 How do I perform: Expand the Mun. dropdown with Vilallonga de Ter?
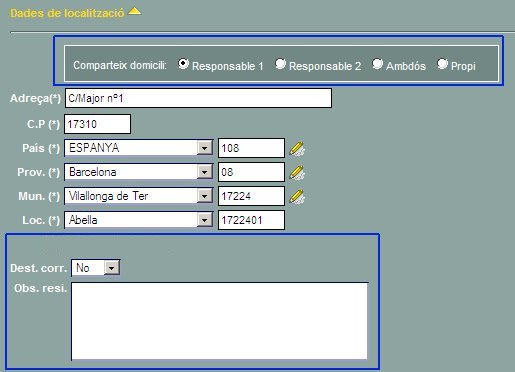[x=139, y=196]
